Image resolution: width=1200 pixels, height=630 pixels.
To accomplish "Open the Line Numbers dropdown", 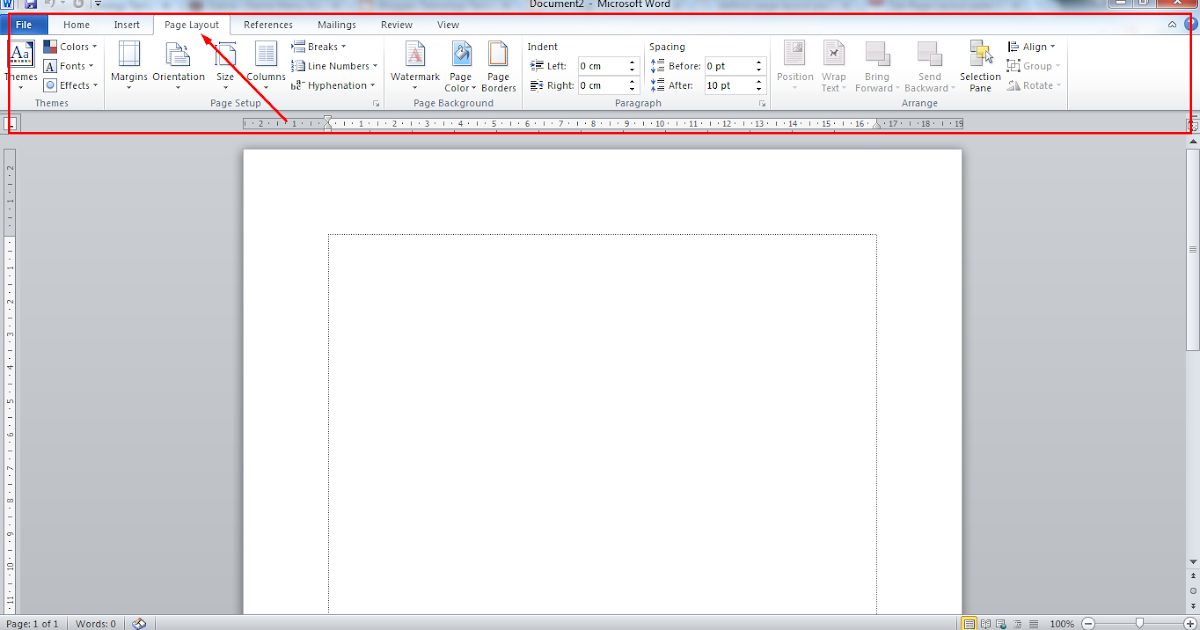I will (334, 65).
